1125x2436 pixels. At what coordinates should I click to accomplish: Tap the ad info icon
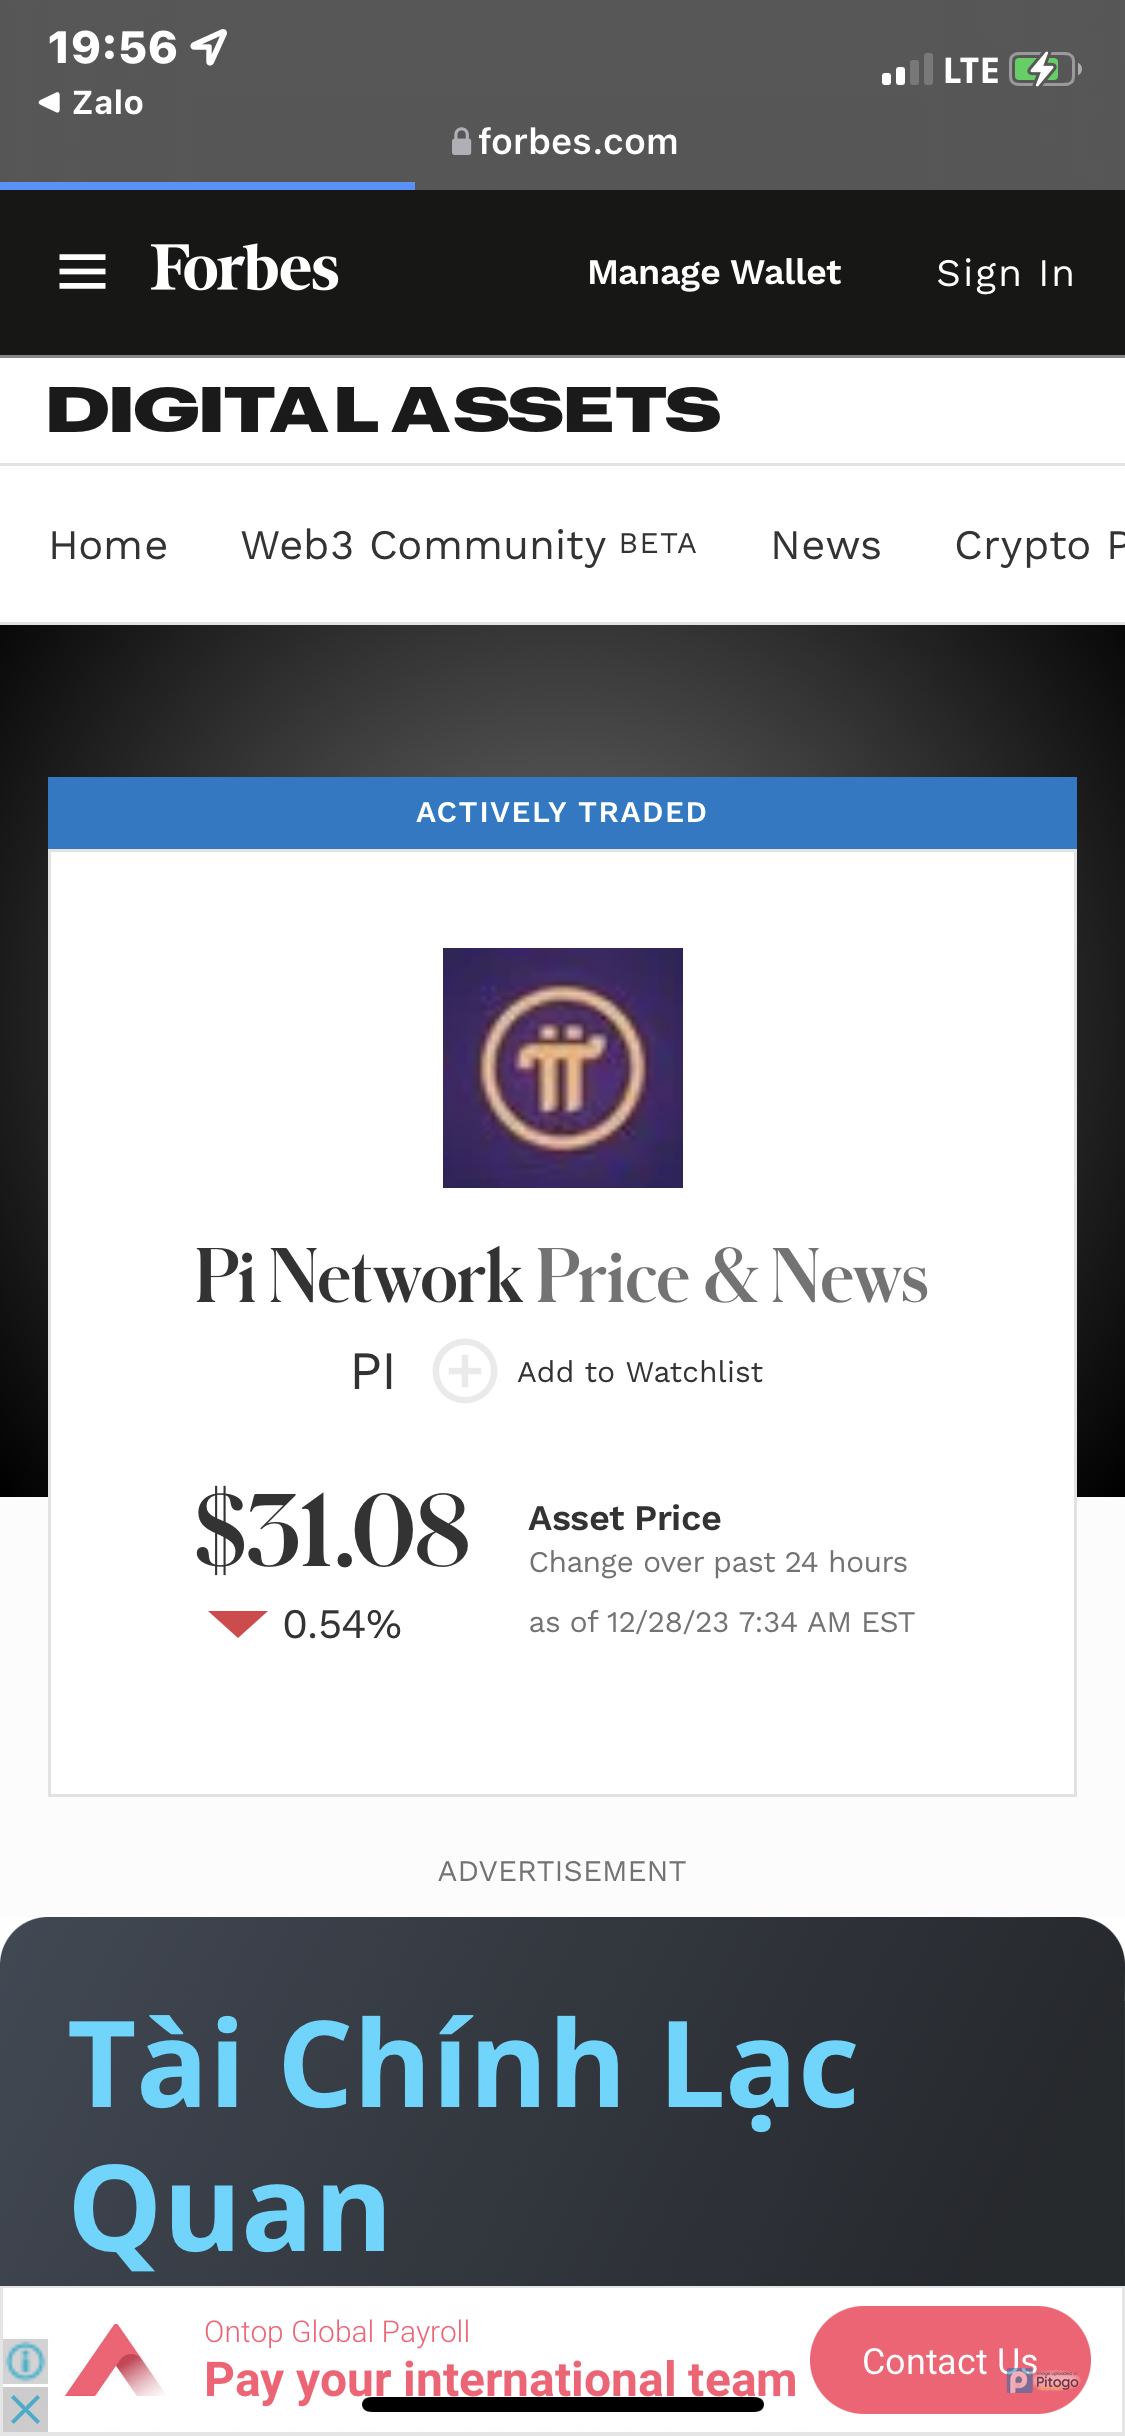25,2362
